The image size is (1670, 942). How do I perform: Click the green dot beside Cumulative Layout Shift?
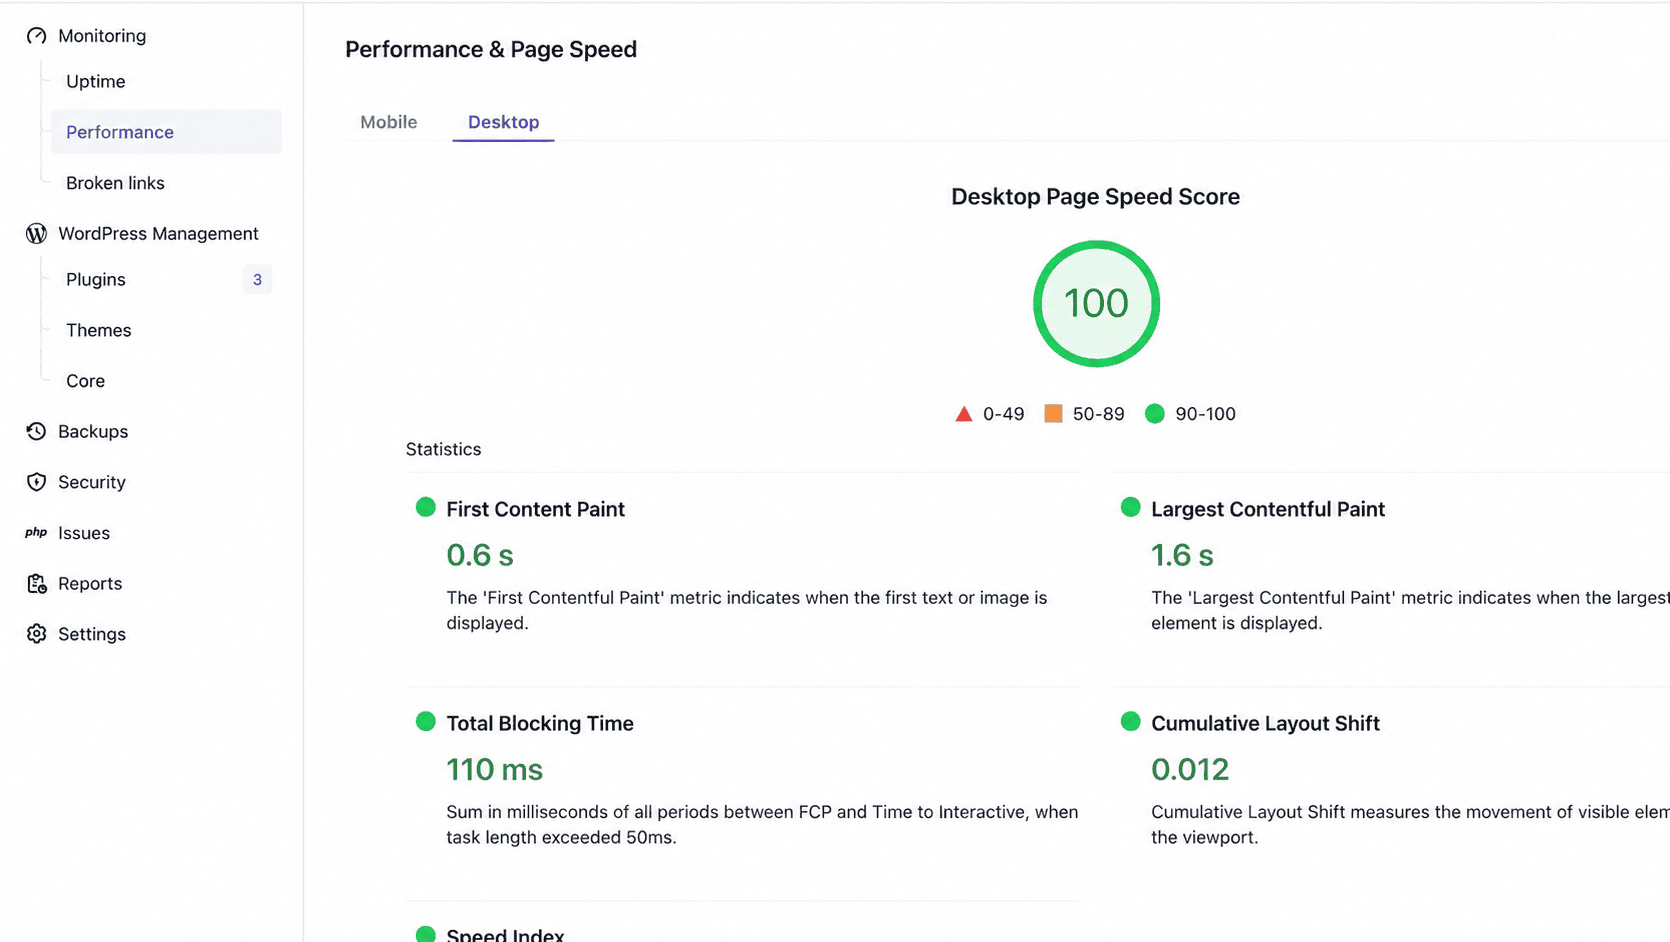click(x=1131, y=722)
